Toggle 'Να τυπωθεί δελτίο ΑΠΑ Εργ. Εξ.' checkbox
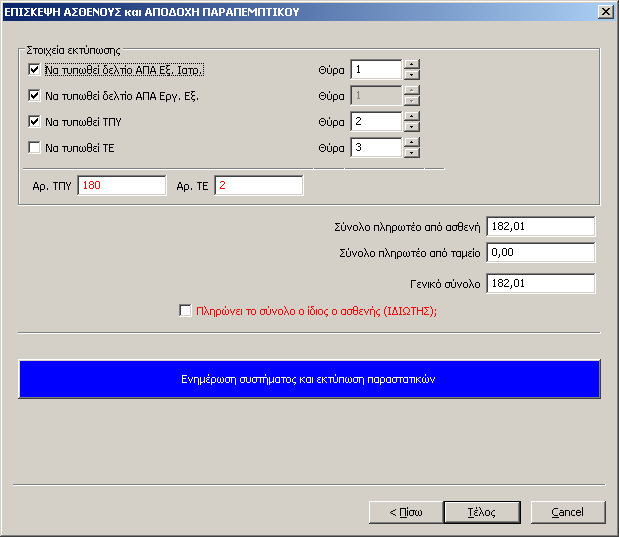619x537 pixels. (35, 97)
